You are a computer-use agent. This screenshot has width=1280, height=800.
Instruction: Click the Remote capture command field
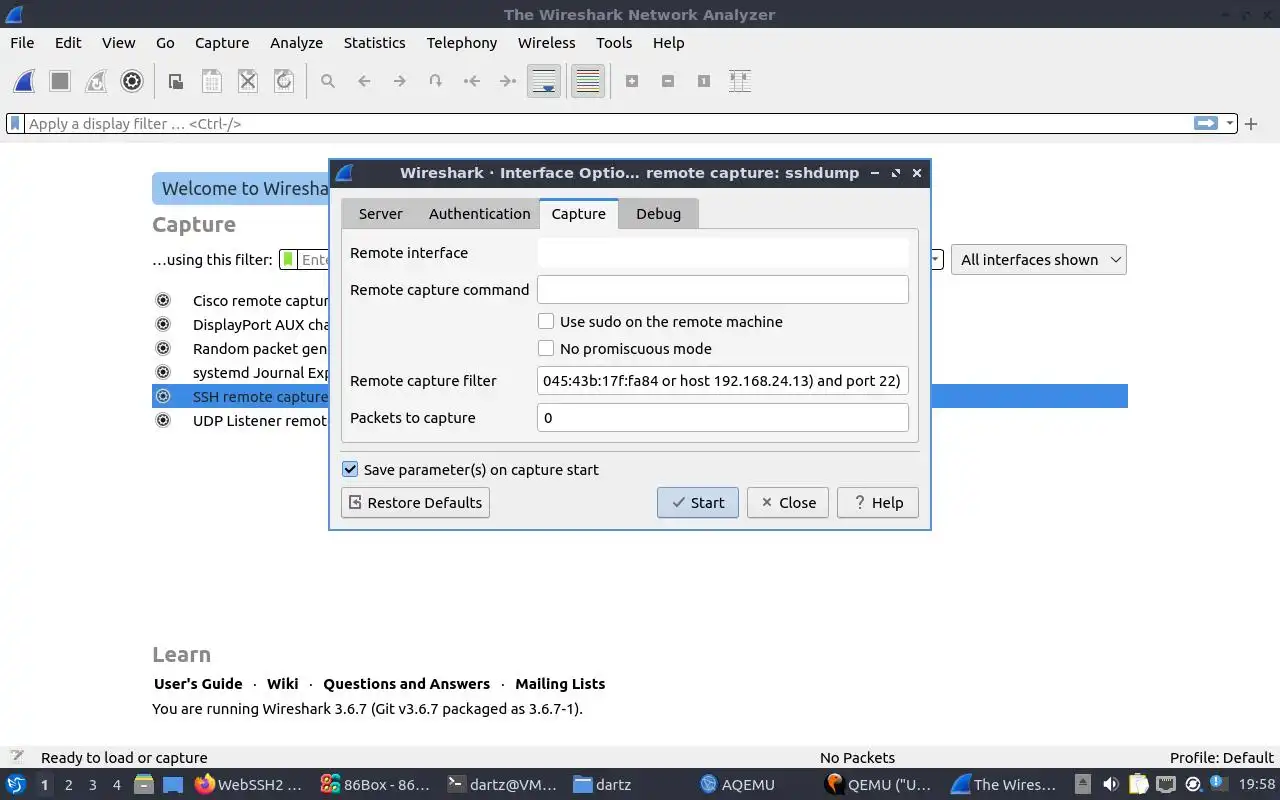coord(723,289)
